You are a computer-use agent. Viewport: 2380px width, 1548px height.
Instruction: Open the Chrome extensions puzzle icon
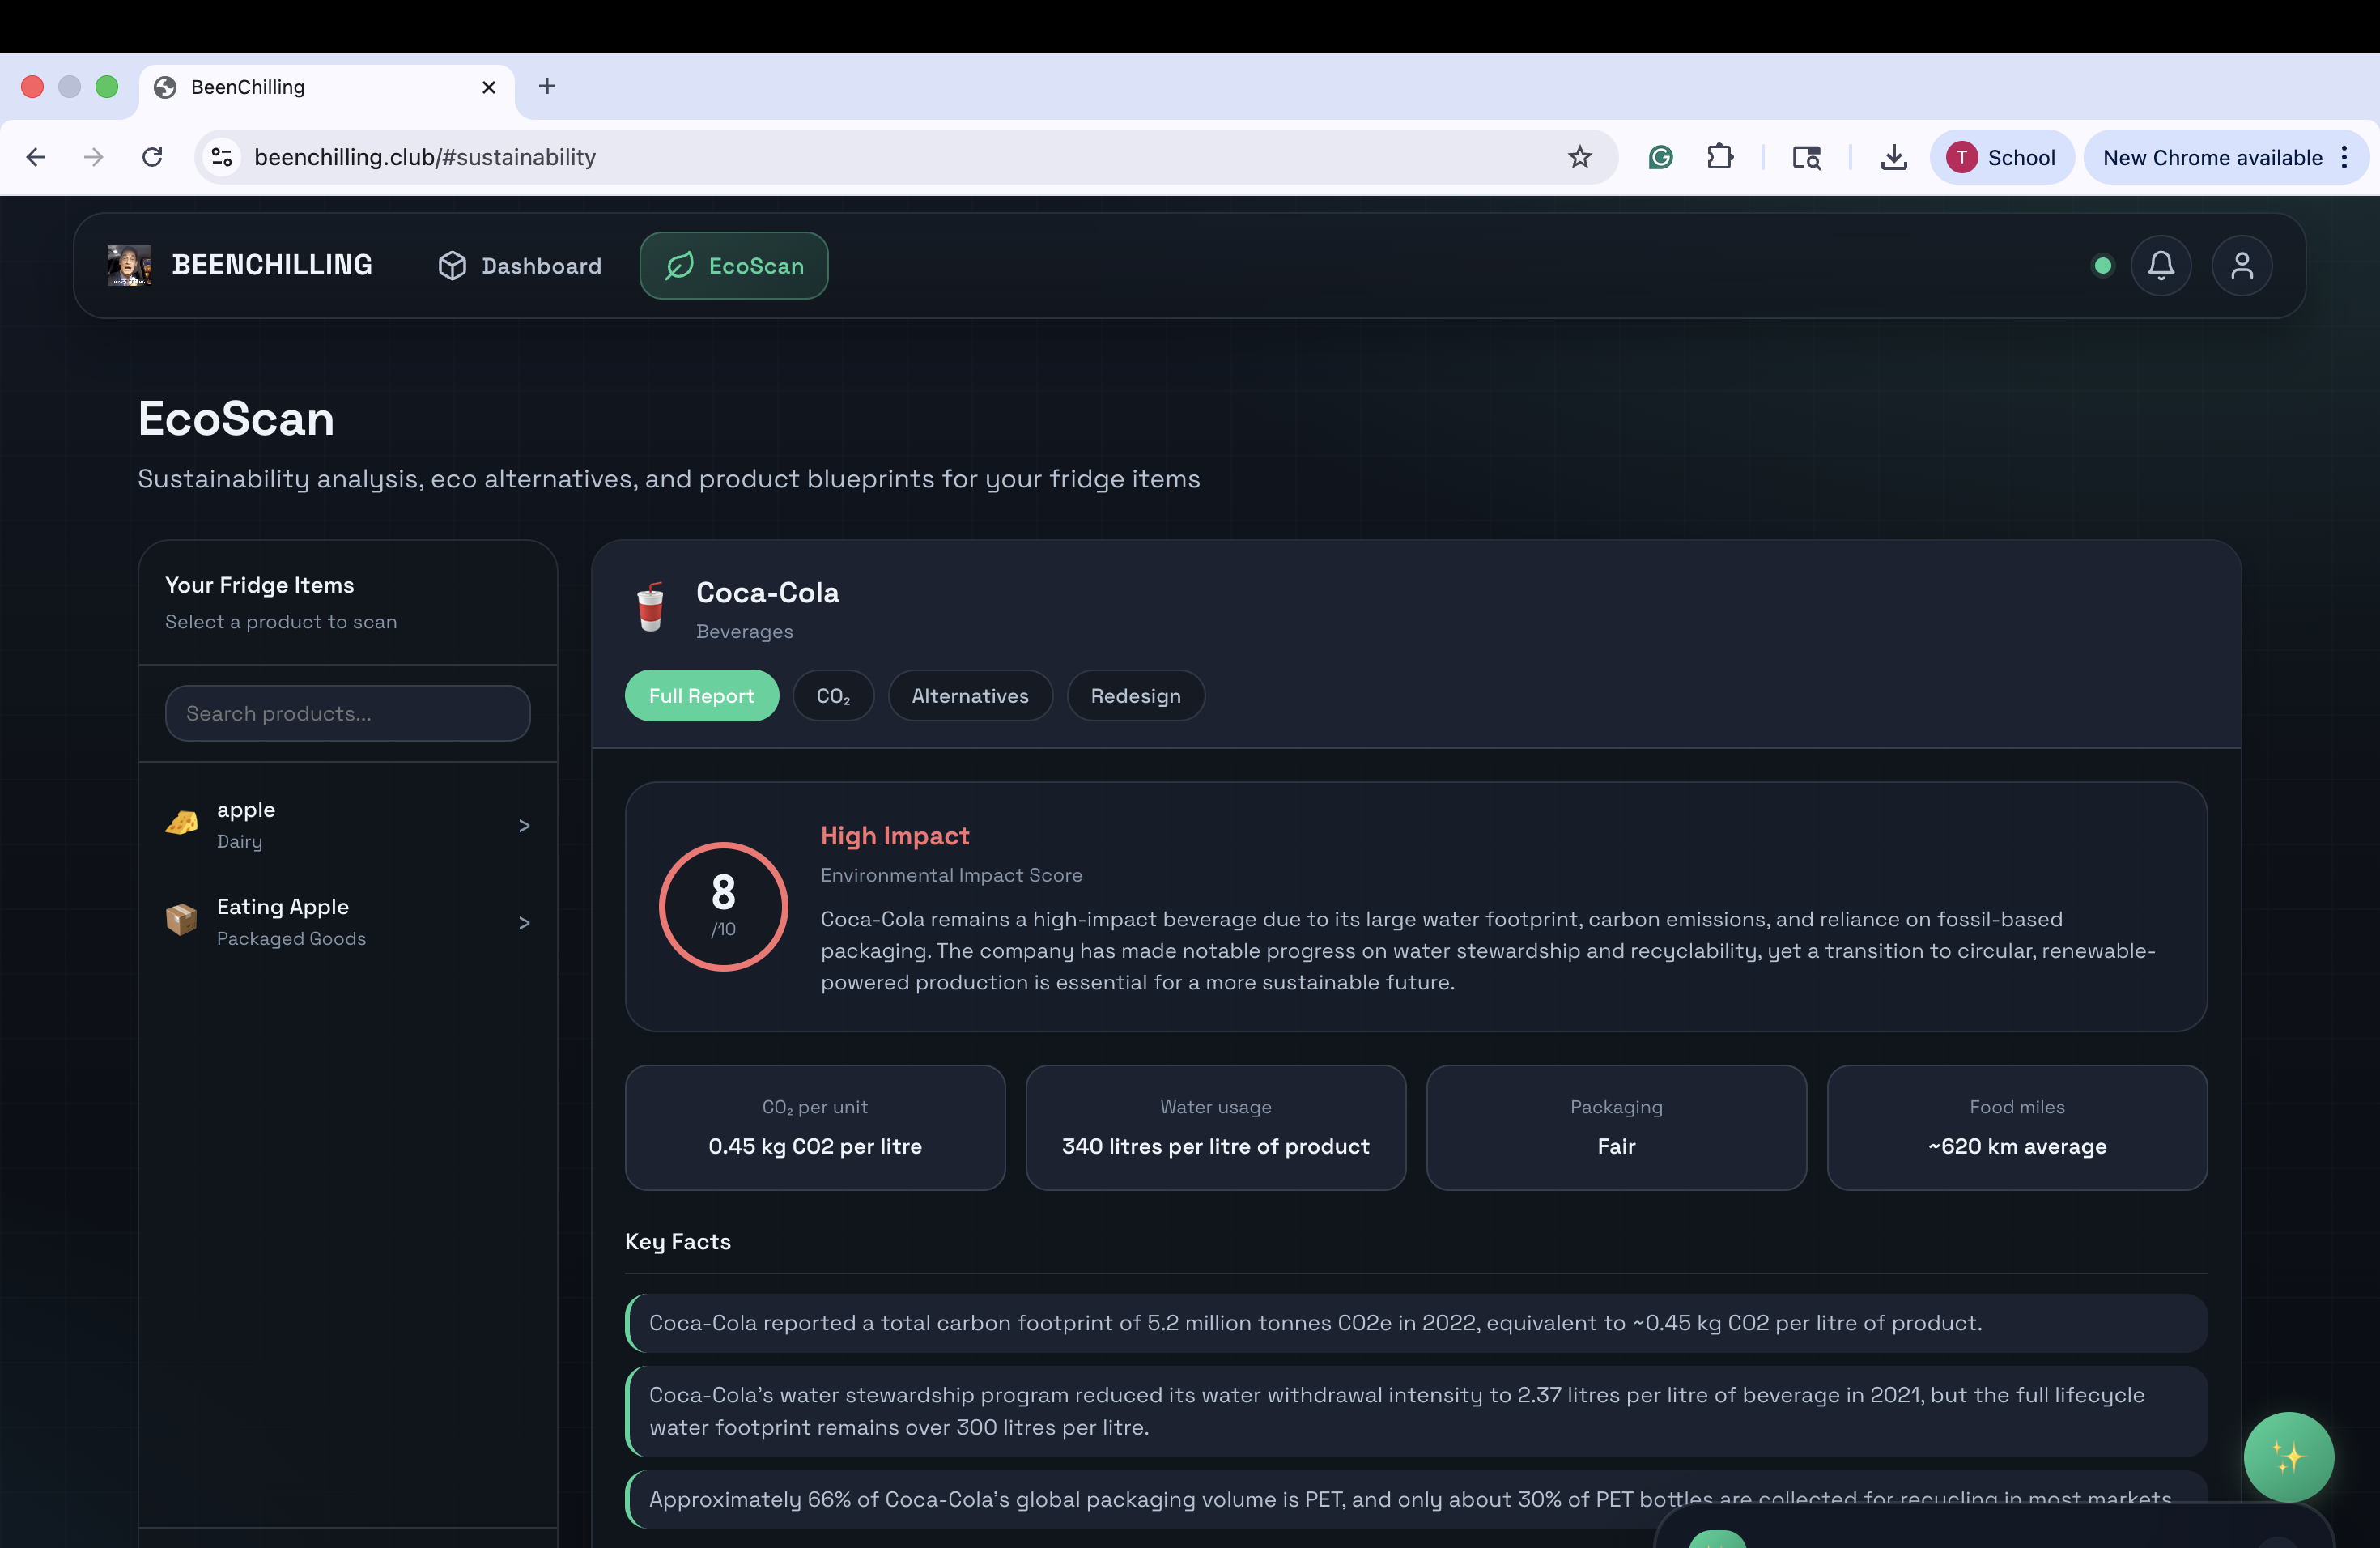1719,157
